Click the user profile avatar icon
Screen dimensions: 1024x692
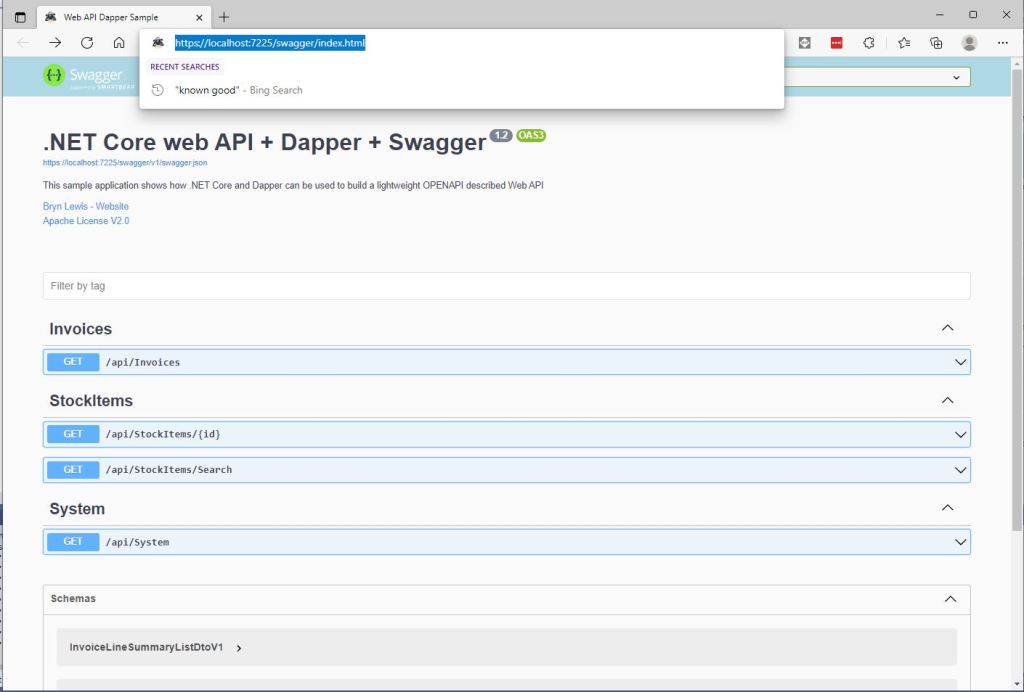[x=969, y=43]
